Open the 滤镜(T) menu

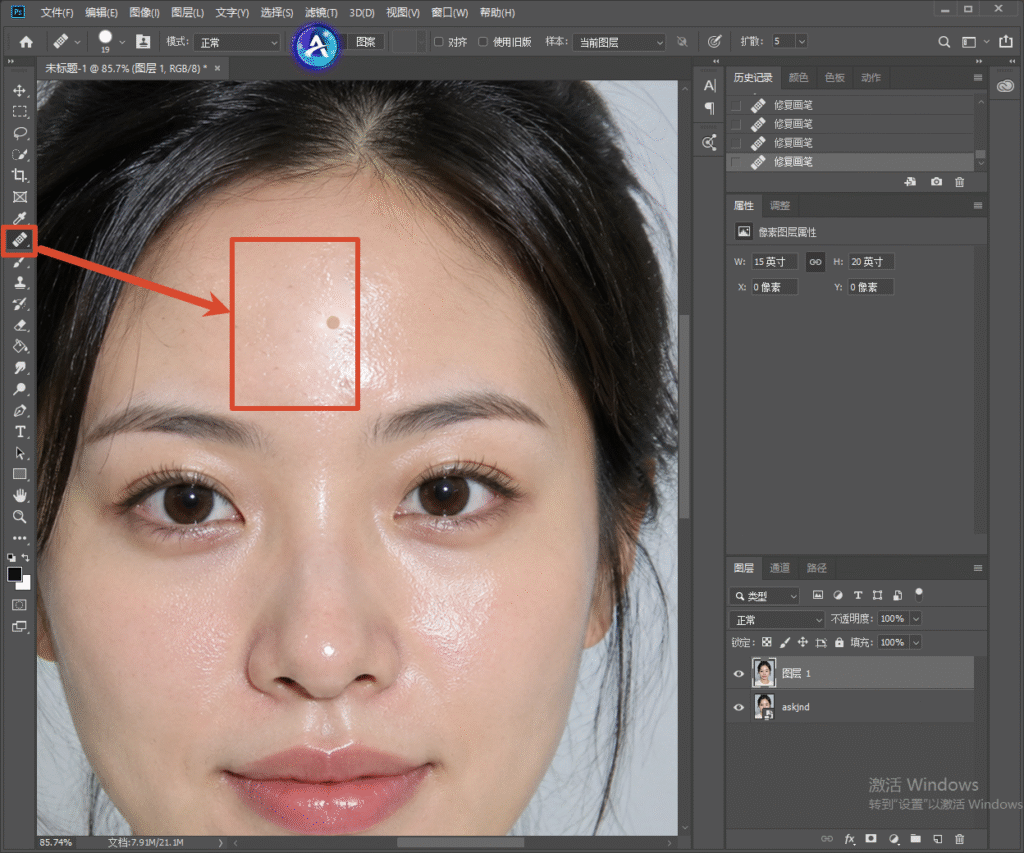point(321,12)
